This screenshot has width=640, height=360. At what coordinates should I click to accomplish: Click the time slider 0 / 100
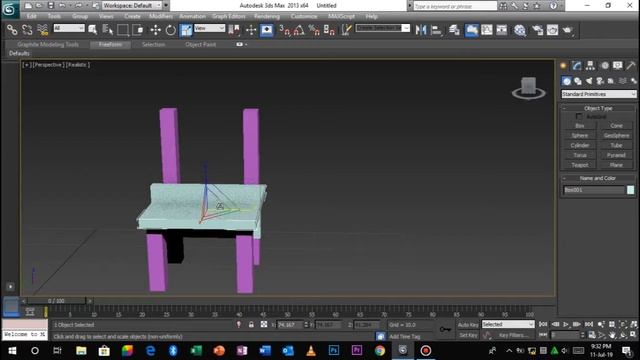[x=56, y=301]
